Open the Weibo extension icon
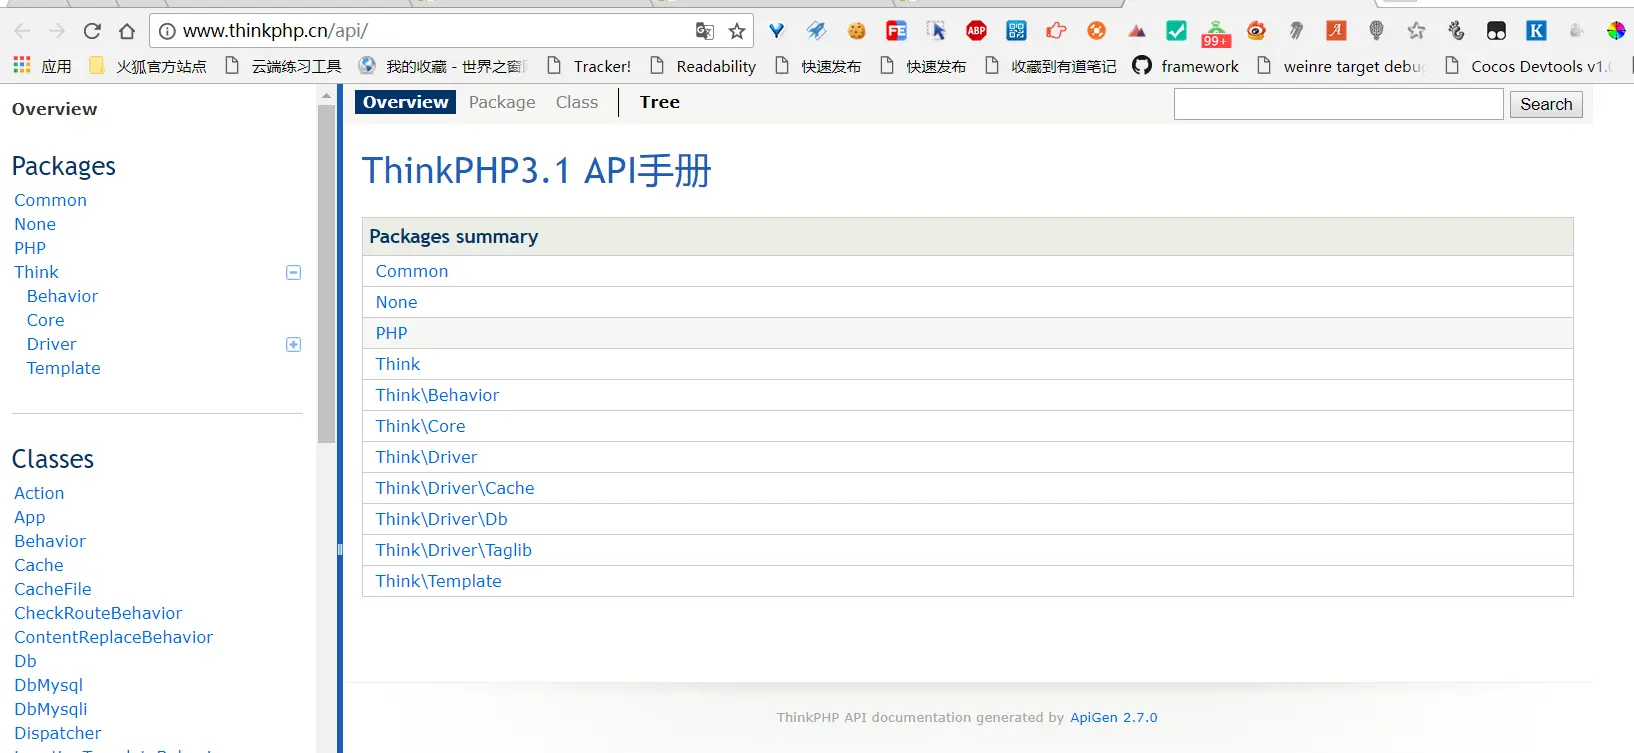 pos(1257,31)
